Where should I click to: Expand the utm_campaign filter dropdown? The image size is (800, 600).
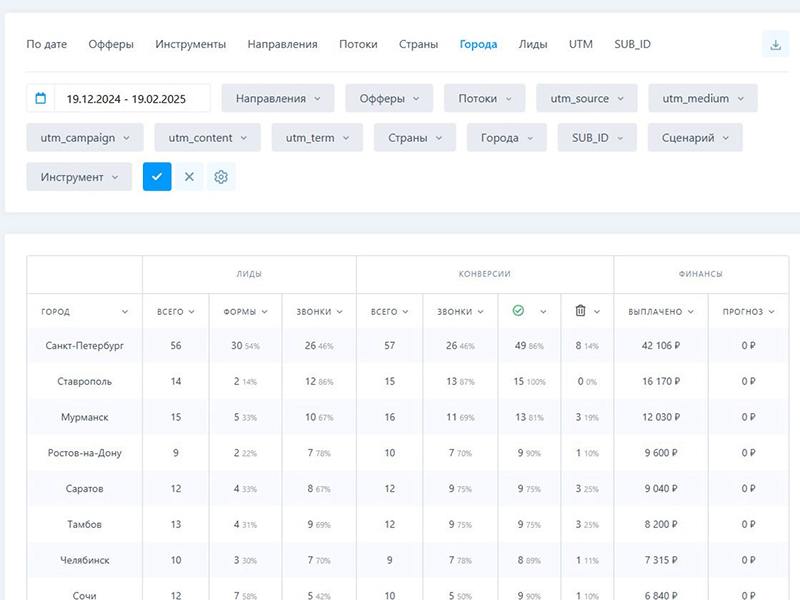pyautogui.click(x=85, y=137)
